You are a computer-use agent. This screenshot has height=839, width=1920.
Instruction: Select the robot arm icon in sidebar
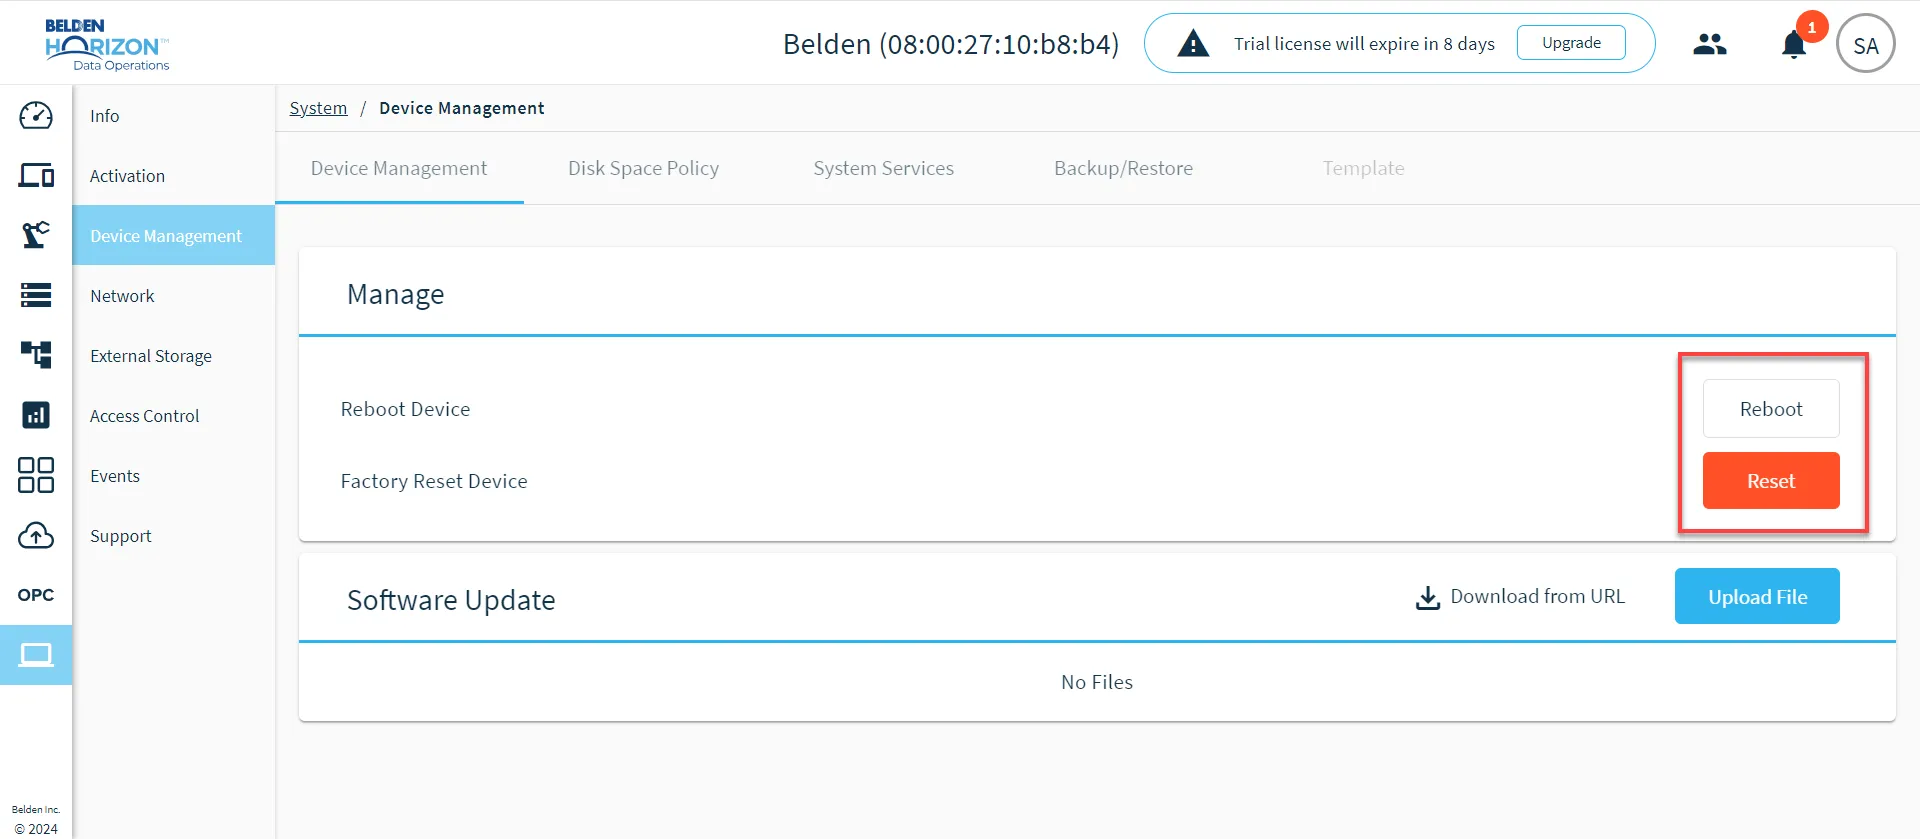click(36, 235)
